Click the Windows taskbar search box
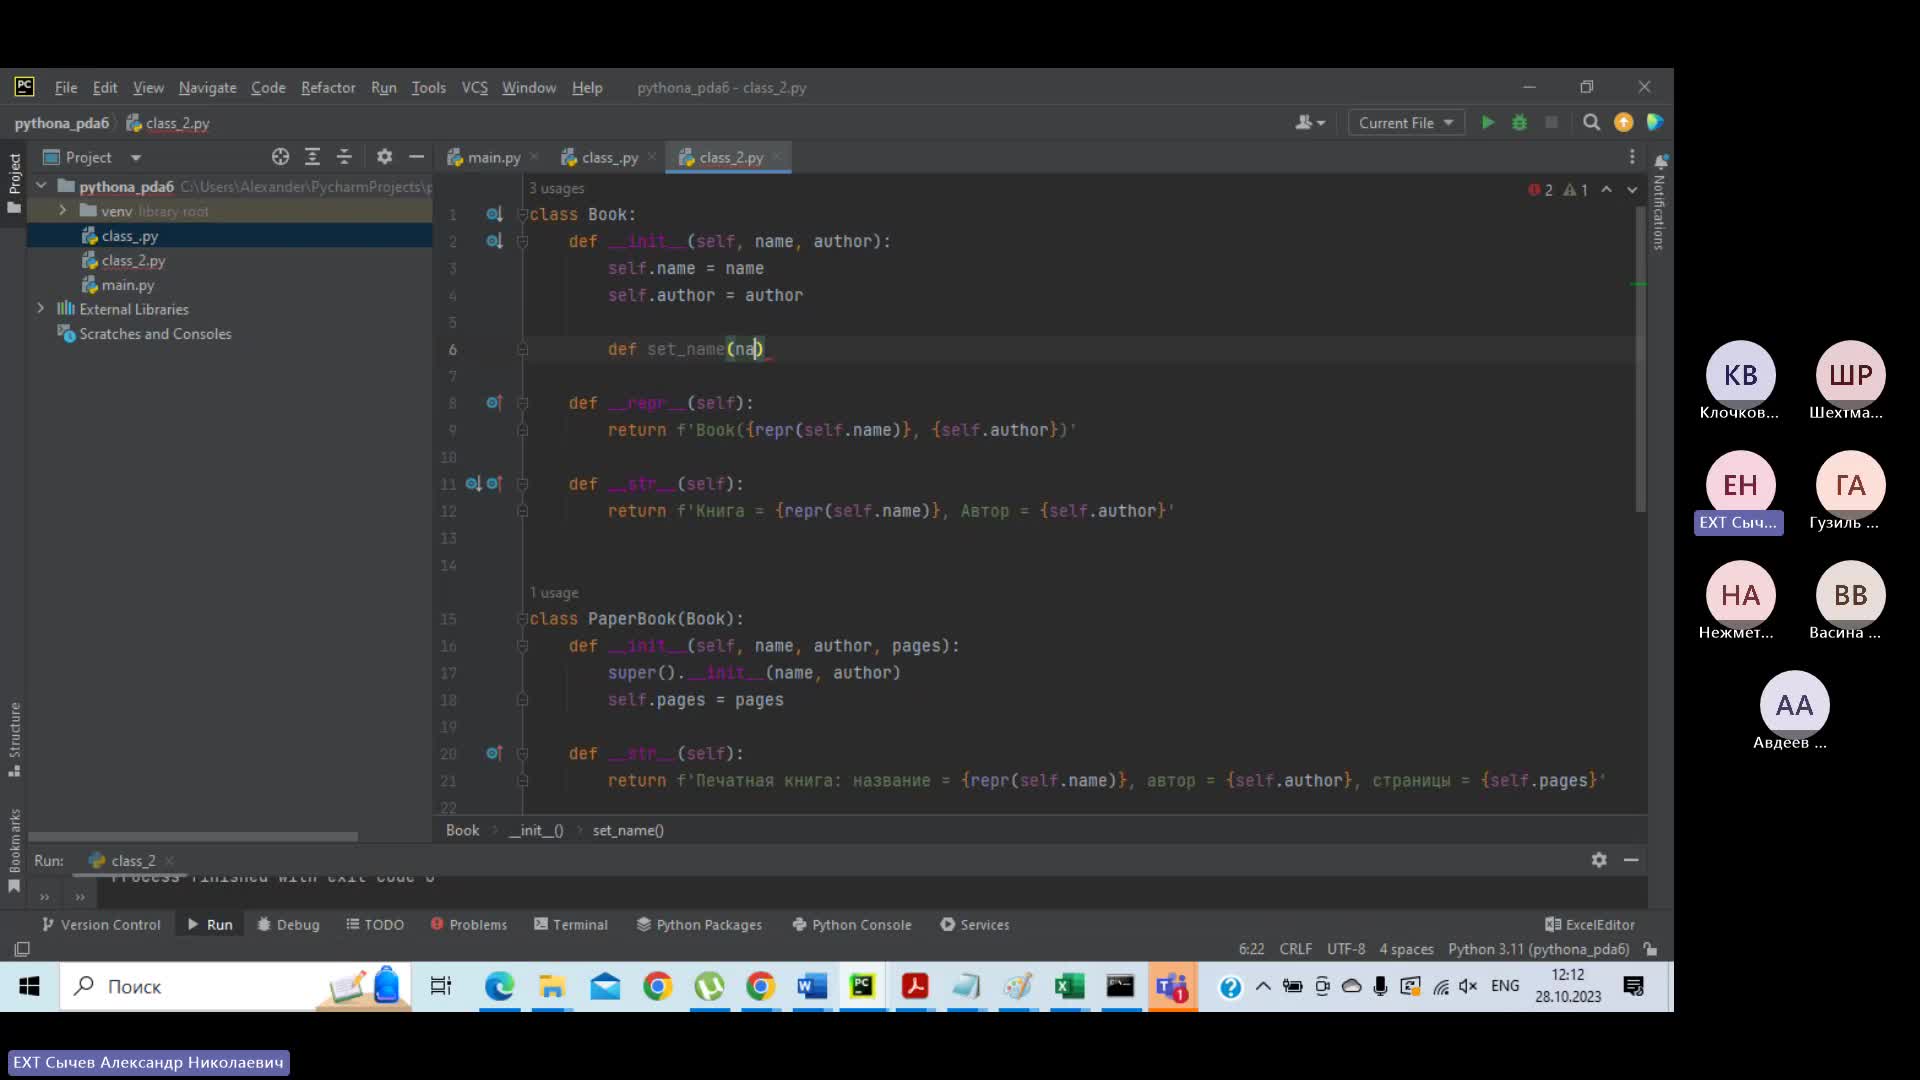 tap(235, 987)
